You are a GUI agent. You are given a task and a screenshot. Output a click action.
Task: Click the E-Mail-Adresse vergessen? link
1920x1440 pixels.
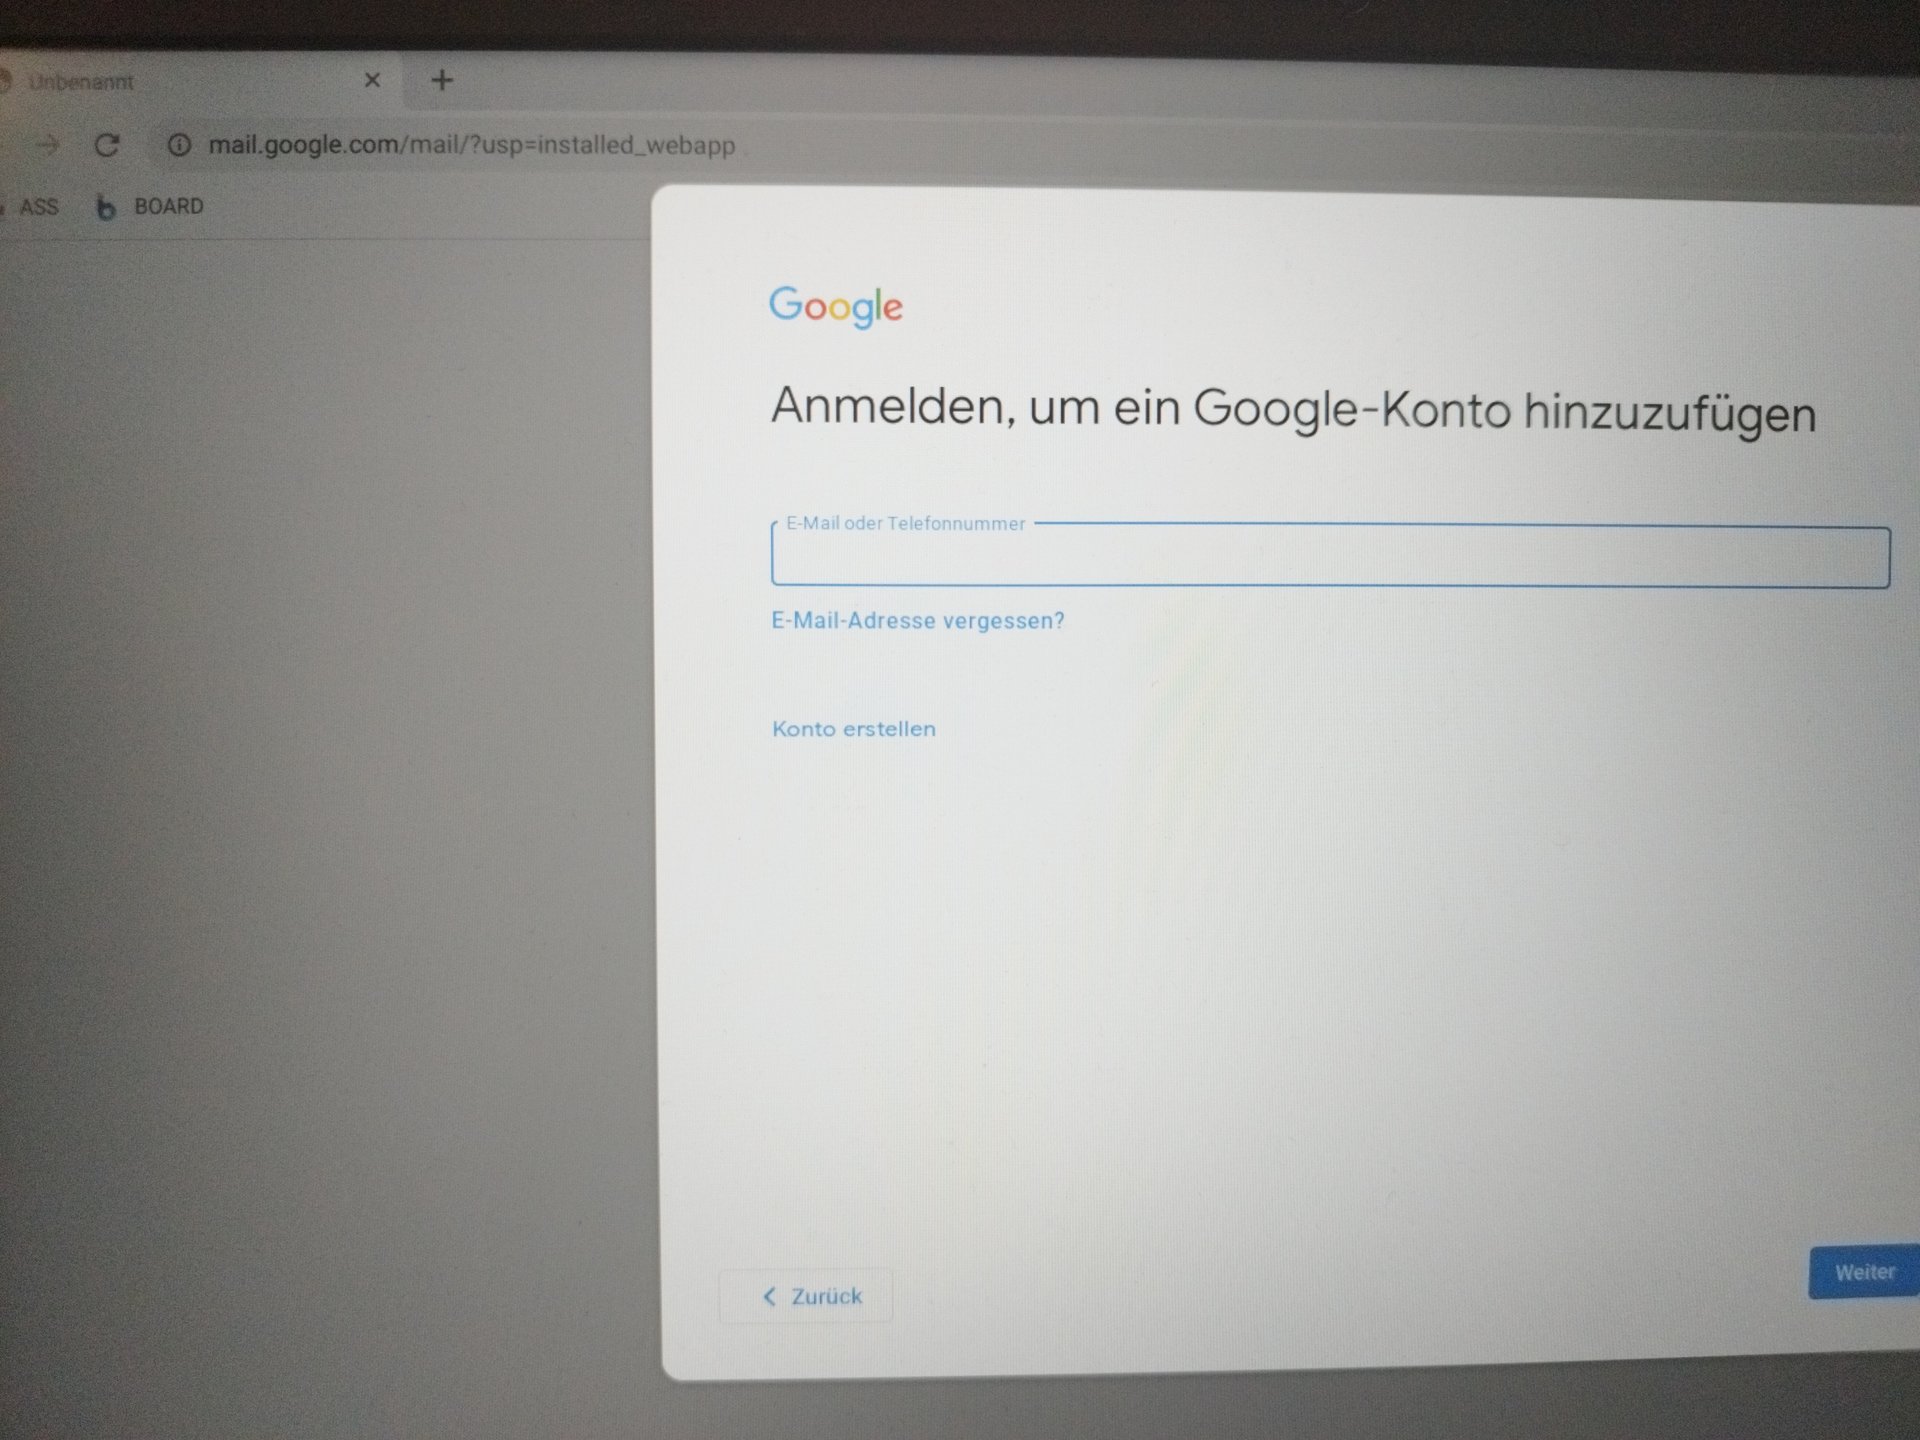click(x=917, y=621)
